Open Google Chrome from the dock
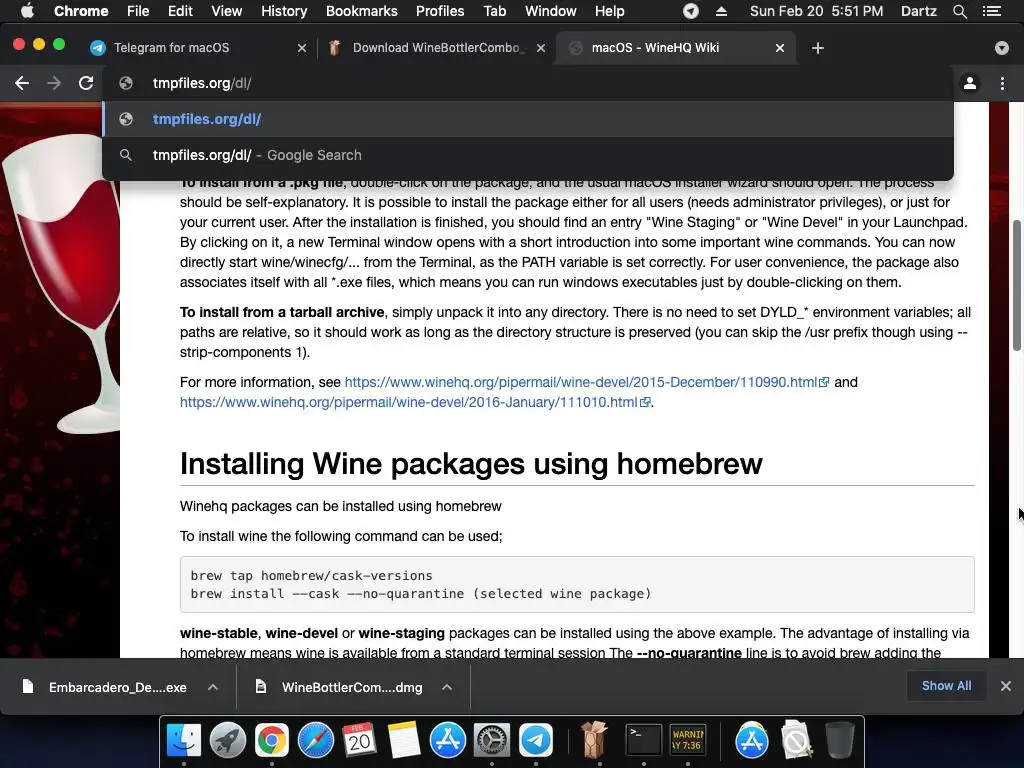Image resolution: width=1024 pixels, height=768 pixels. click(272, 740)
